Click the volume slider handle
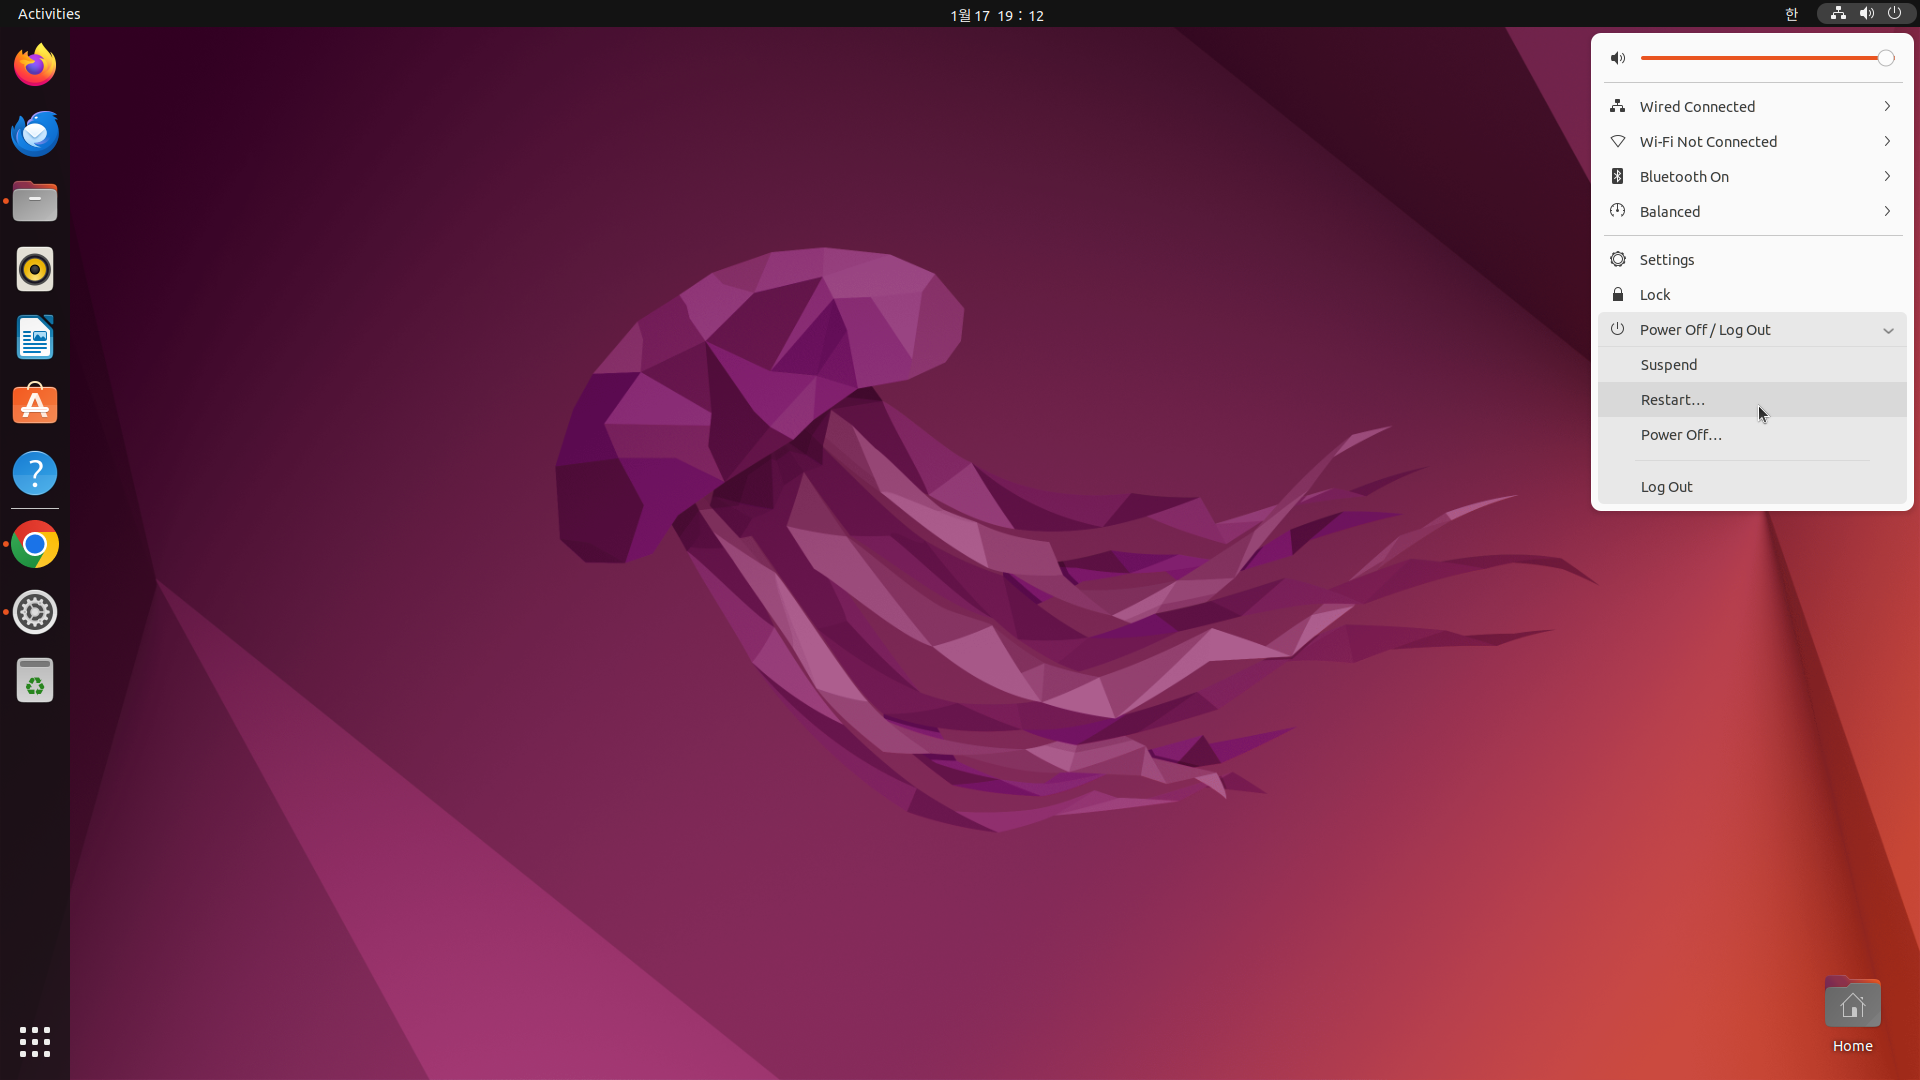The height and width of the screenshot is (1080, 1920). [x=1885, y=58]
